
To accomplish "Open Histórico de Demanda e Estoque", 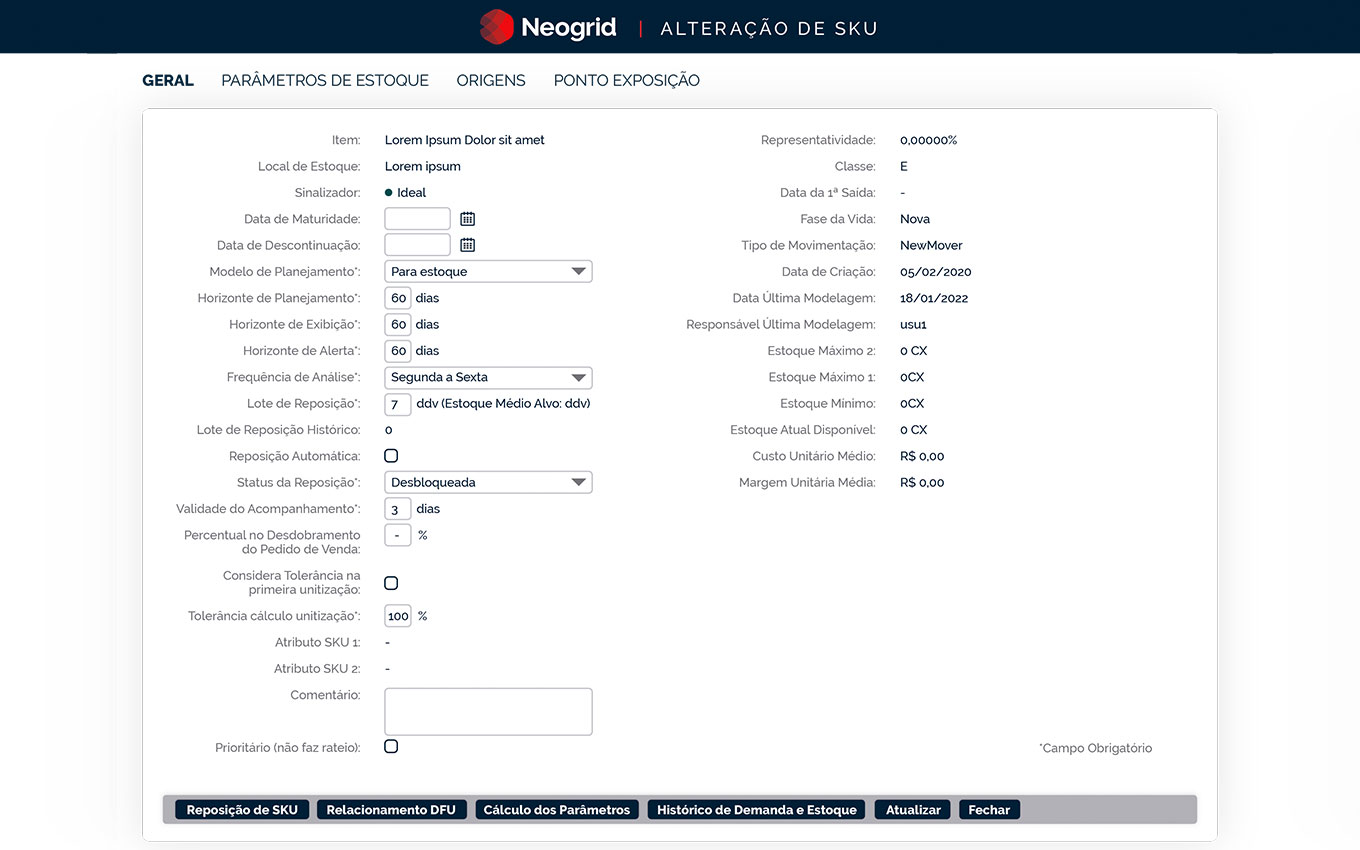I will tap(756, 810).
